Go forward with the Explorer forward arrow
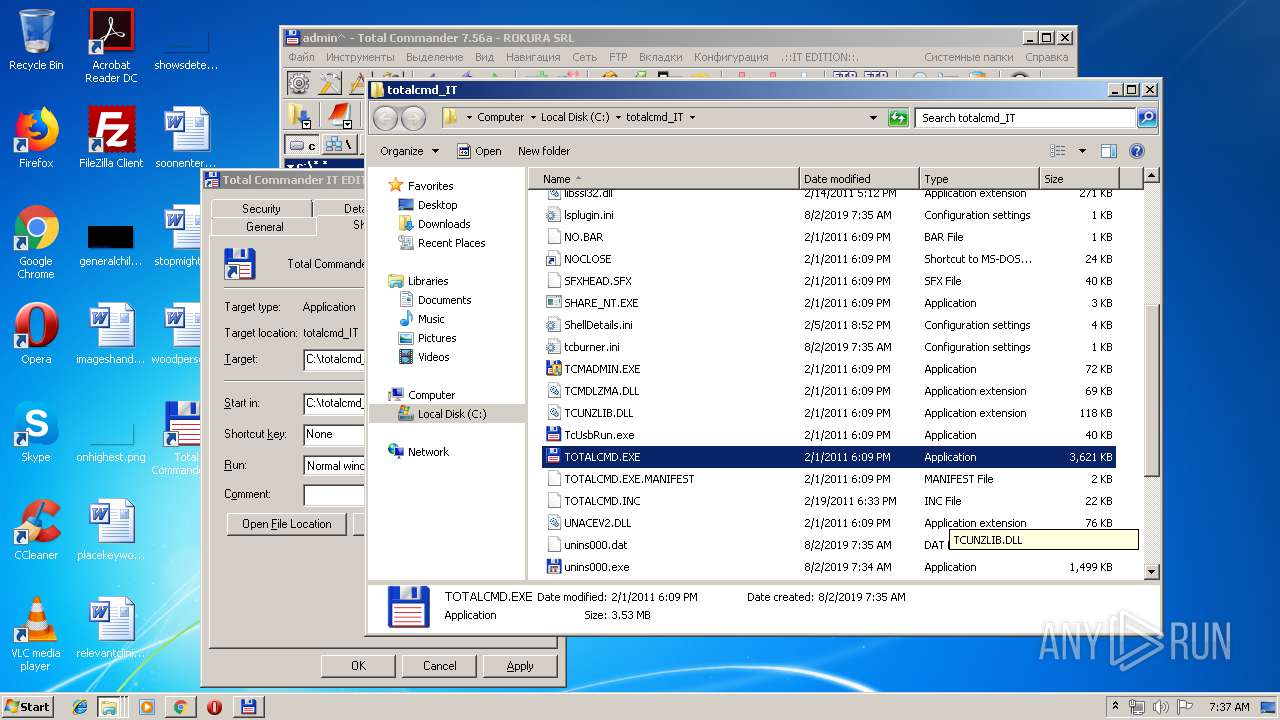Screen dimensions: 1280x720 coord(413,118)
